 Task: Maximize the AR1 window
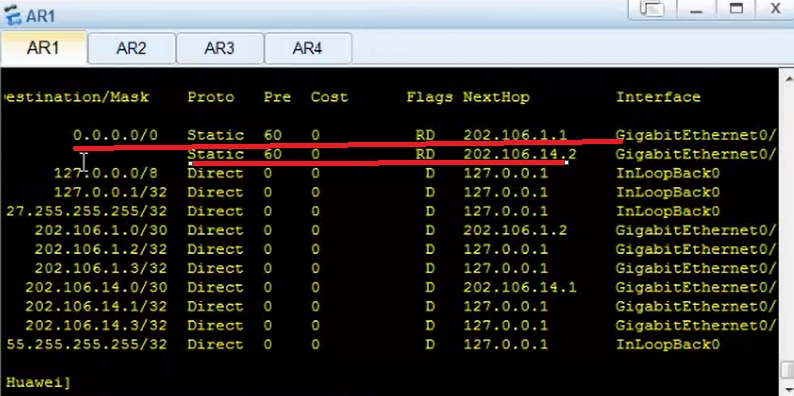pos(736,9)
